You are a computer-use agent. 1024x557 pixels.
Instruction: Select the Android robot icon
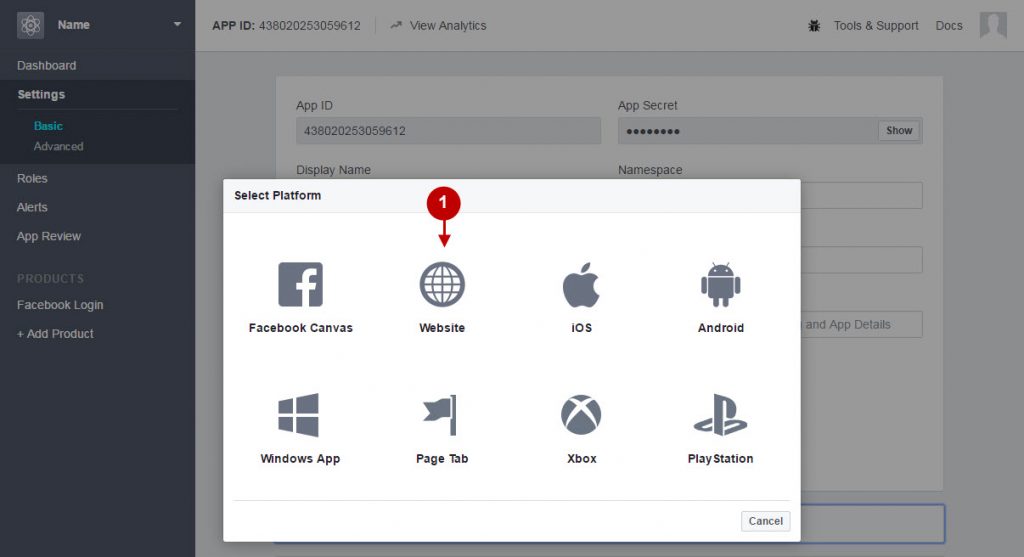(720, 284)
